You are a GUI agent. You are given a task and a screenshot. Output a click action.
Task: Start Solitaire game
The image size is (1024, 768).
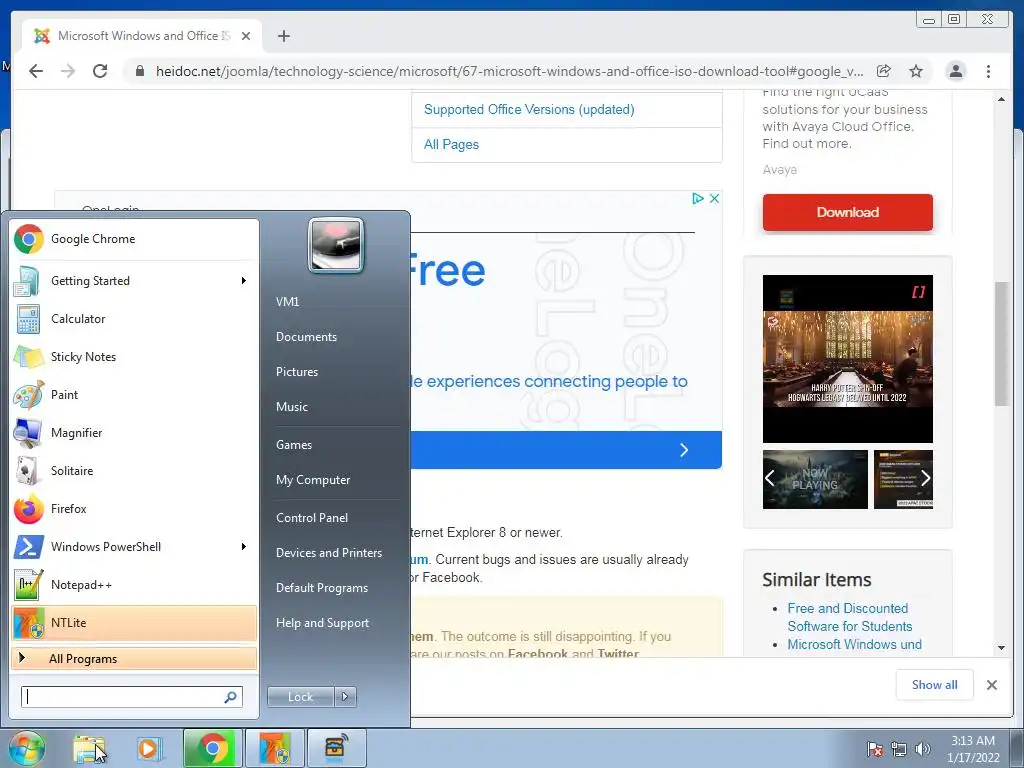[x=134, y=470]
